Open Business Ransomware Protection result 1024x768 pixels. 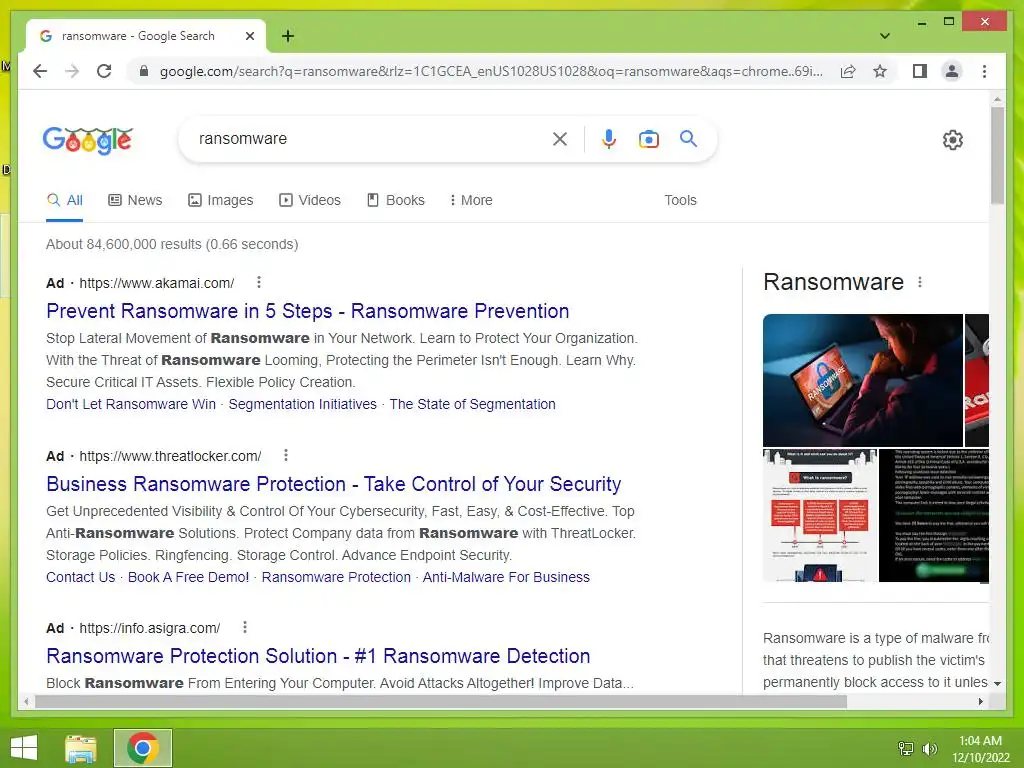coord(334,484)
